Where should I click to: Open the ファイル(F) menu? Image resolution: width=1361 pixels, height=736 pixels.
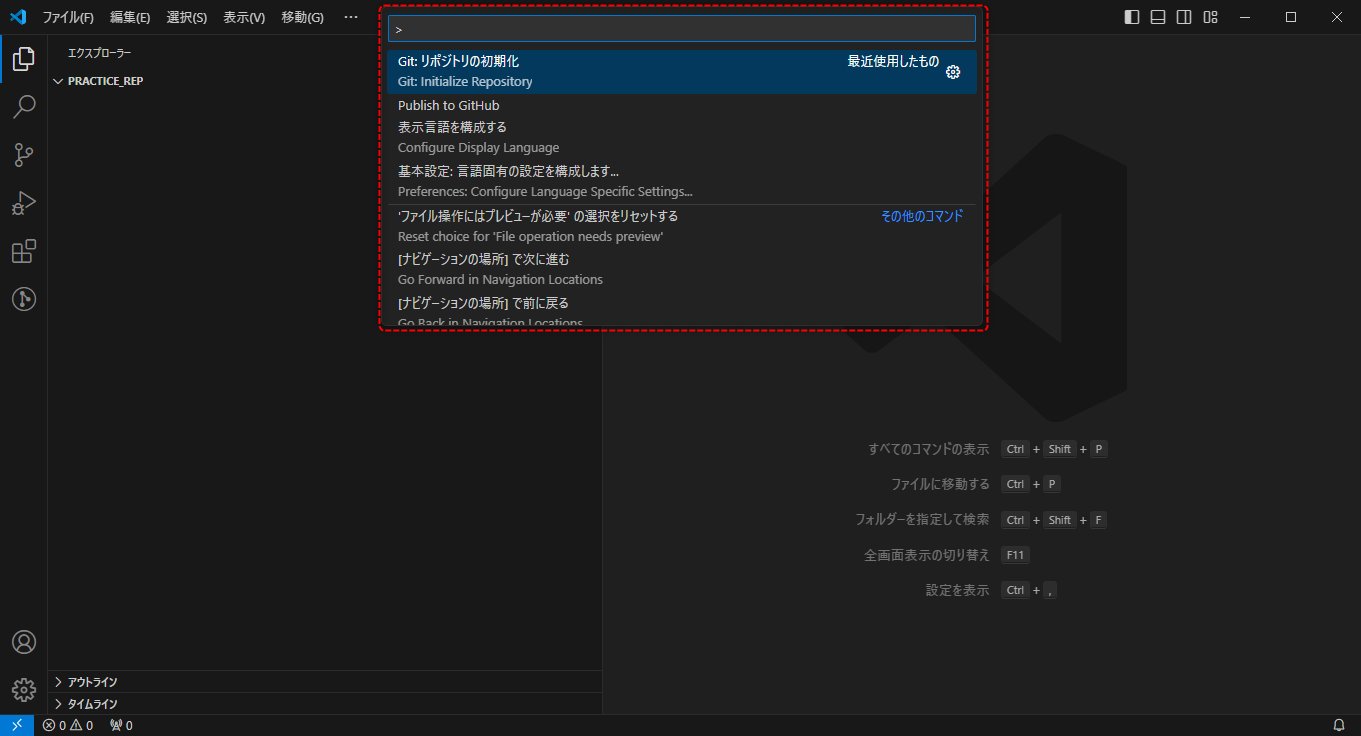coord(68,17)
